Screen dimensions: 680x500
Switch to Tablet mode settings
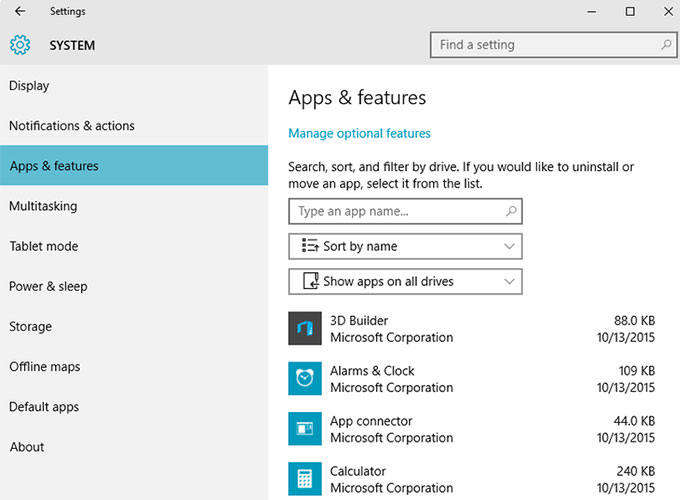134,246
